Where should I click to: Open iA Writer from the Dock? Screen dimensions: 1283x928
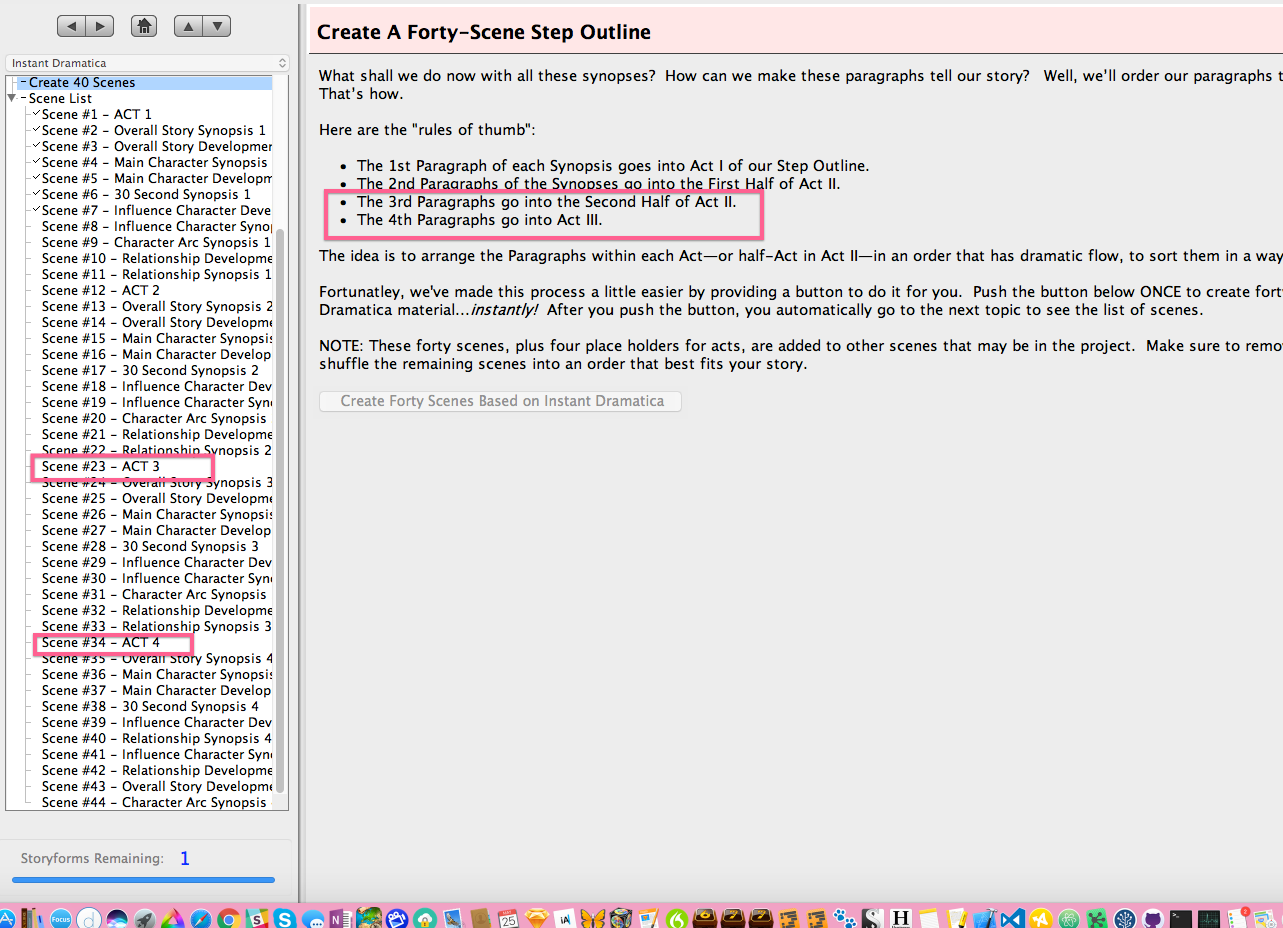tap(565, 919)
